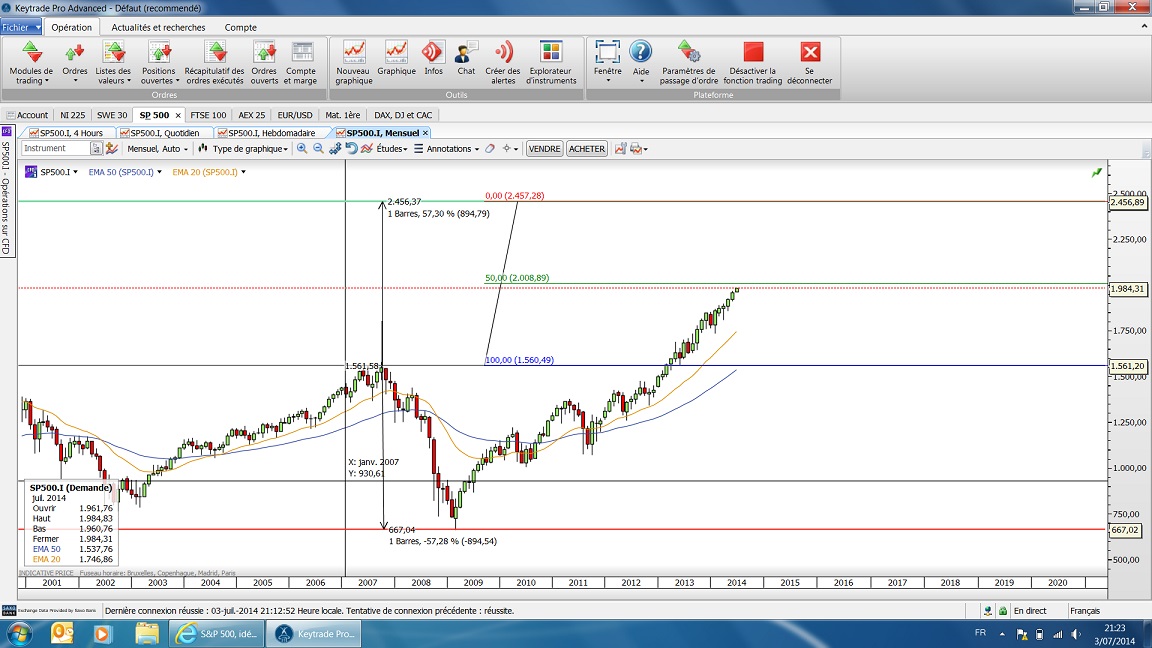This screenshot has height=648, width=1152.
Task: Click Français language in status bar
Action: pos(1084,611)
